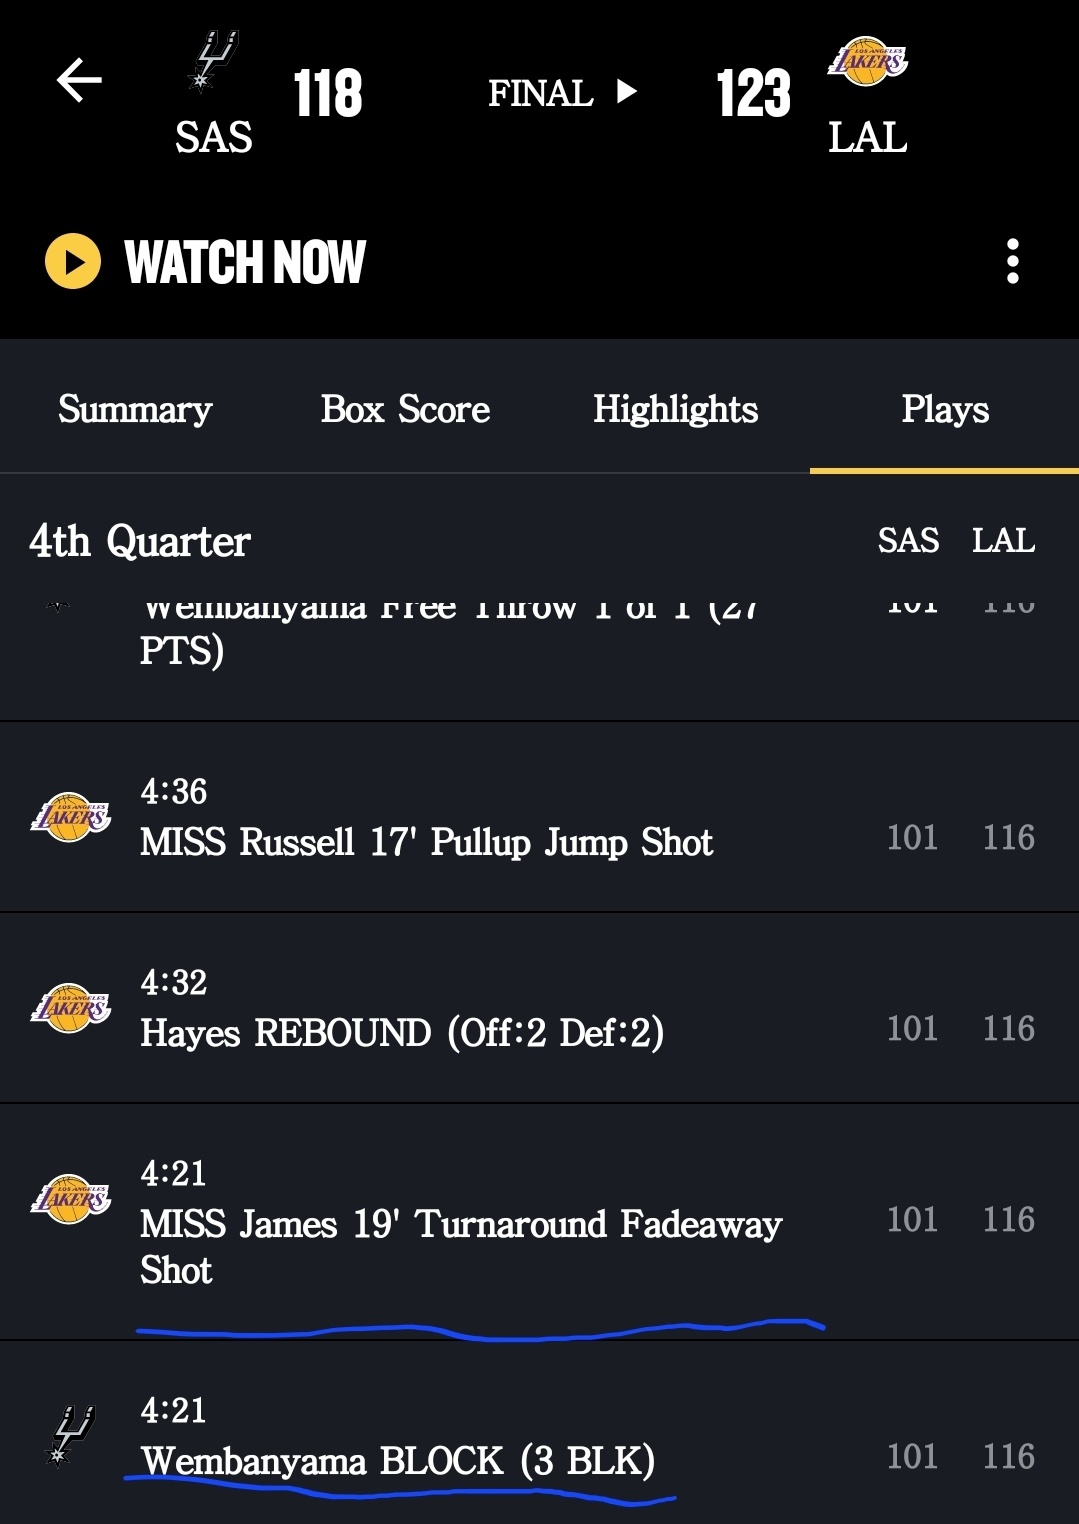Viewport: 1079px width, 1524px height.
Task: Open the Wembanyama BLOCK play entry
Action: click(x=397, y=1460)
